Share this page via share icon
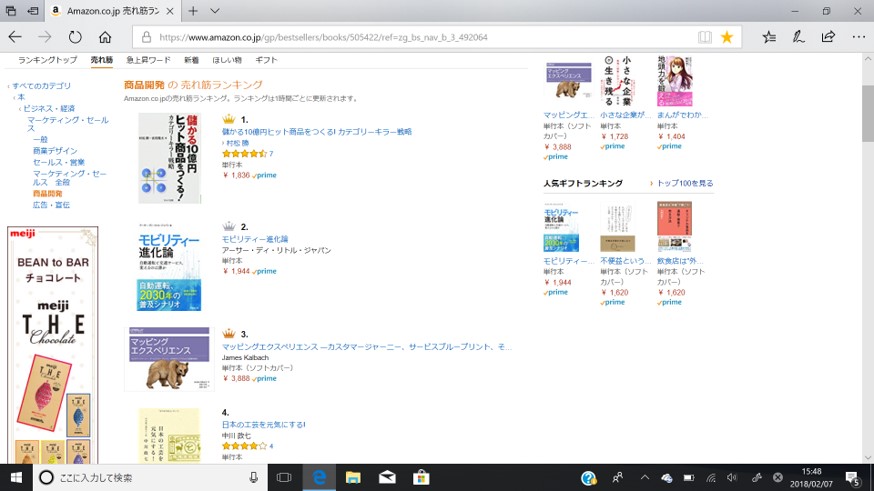Viewport: 874px width, 491px height. (x=828, y=37)
